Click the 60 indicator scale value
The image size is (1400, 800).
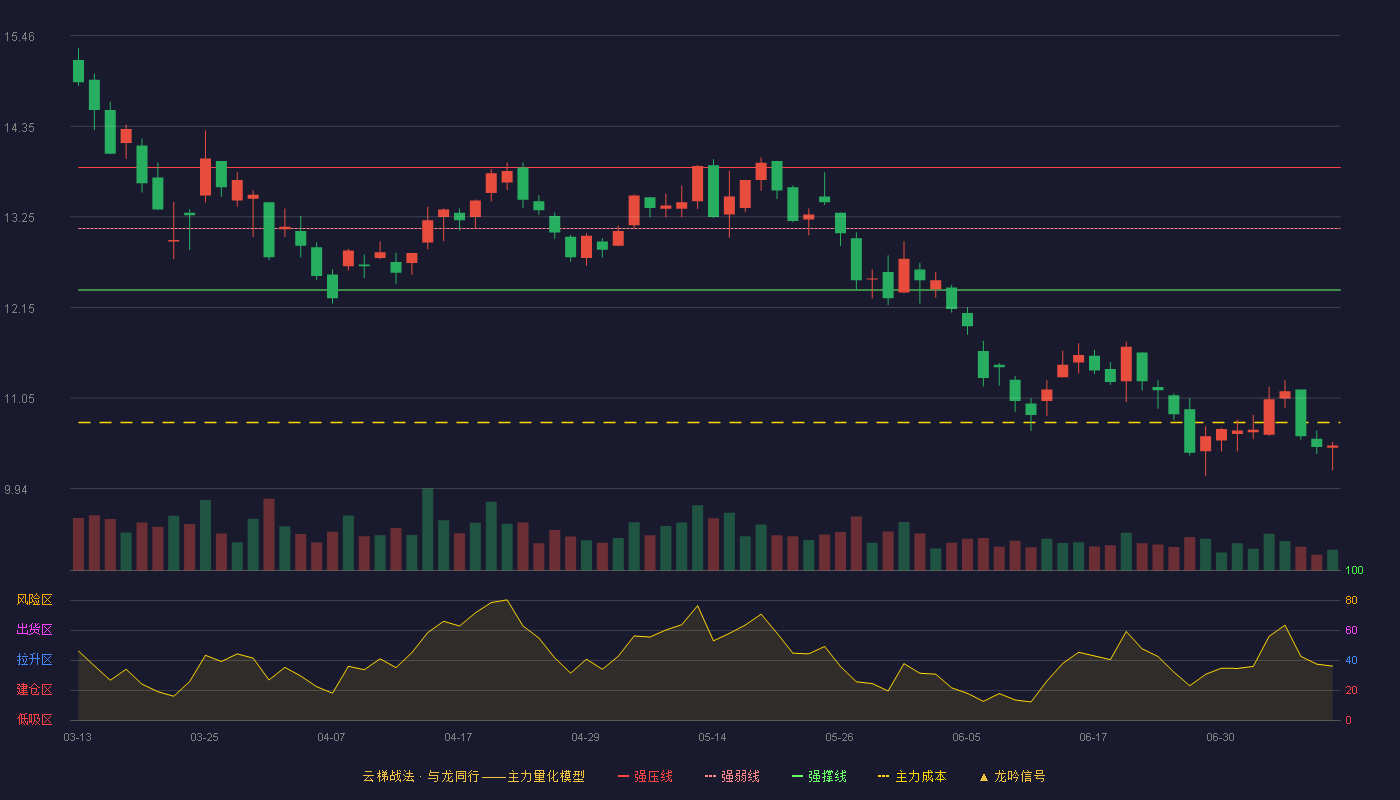pos(1351,630)
